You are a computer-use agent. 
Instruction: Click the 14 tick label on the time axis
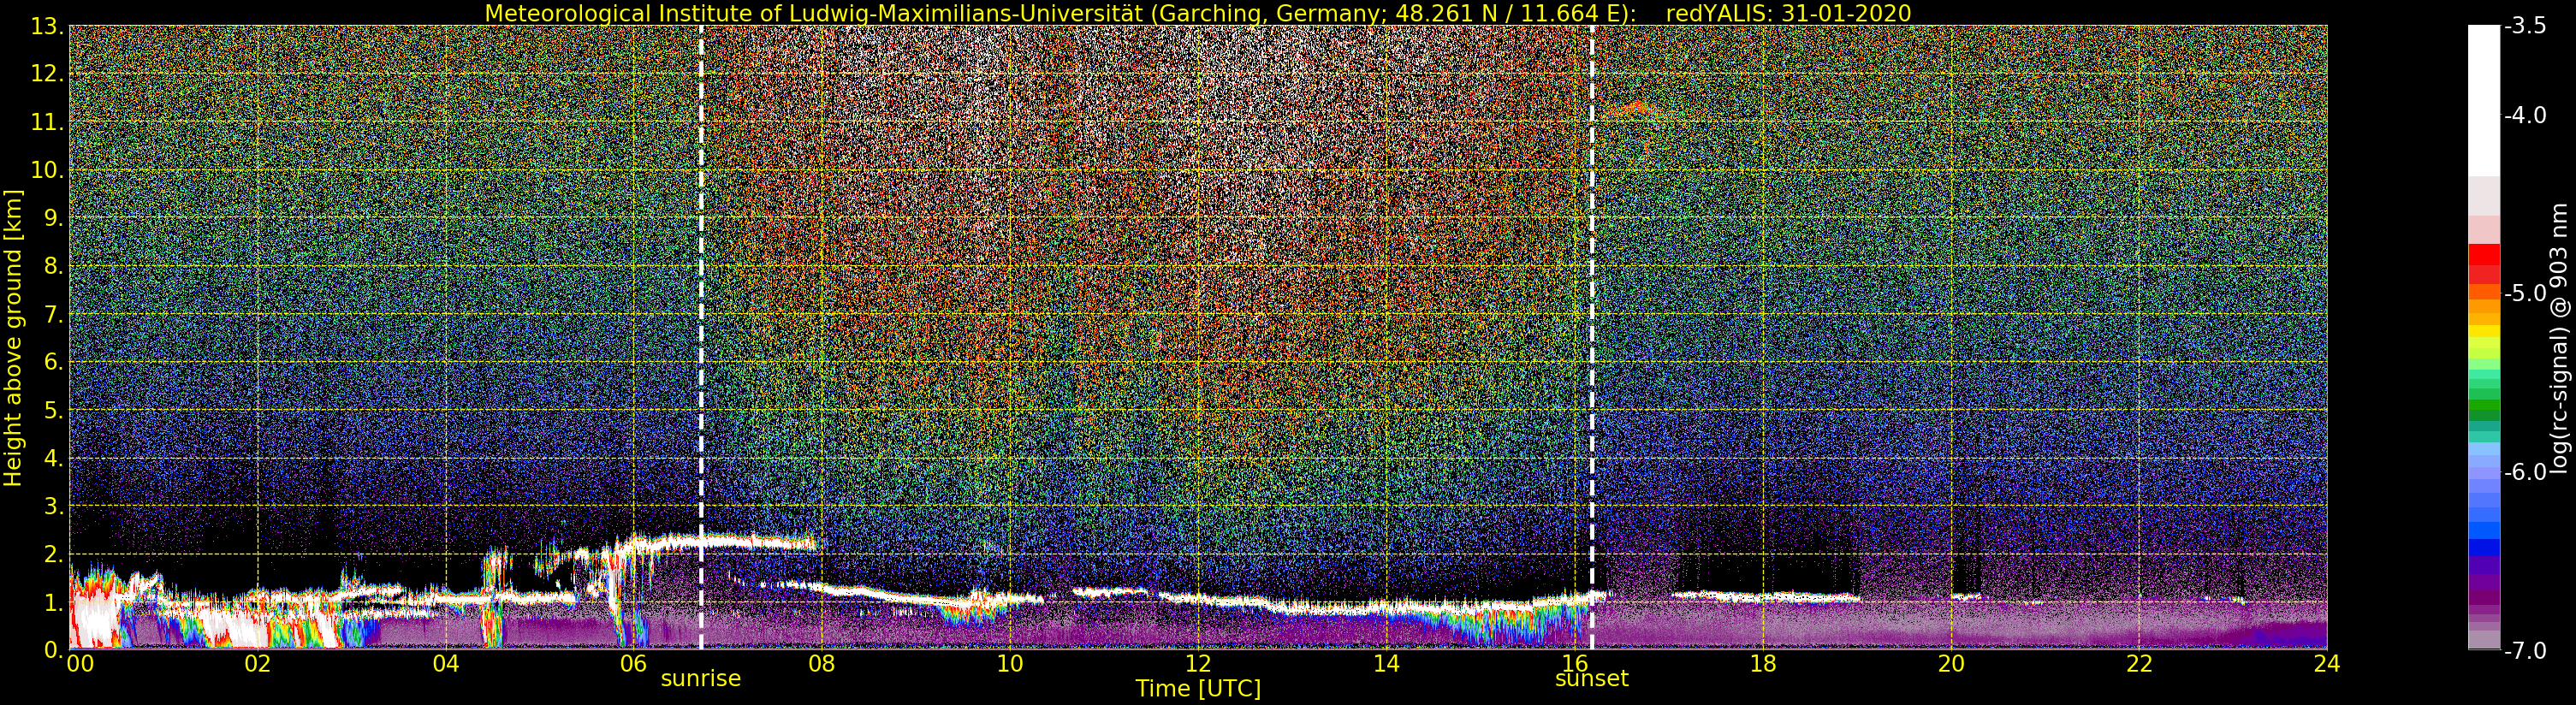1386,664
